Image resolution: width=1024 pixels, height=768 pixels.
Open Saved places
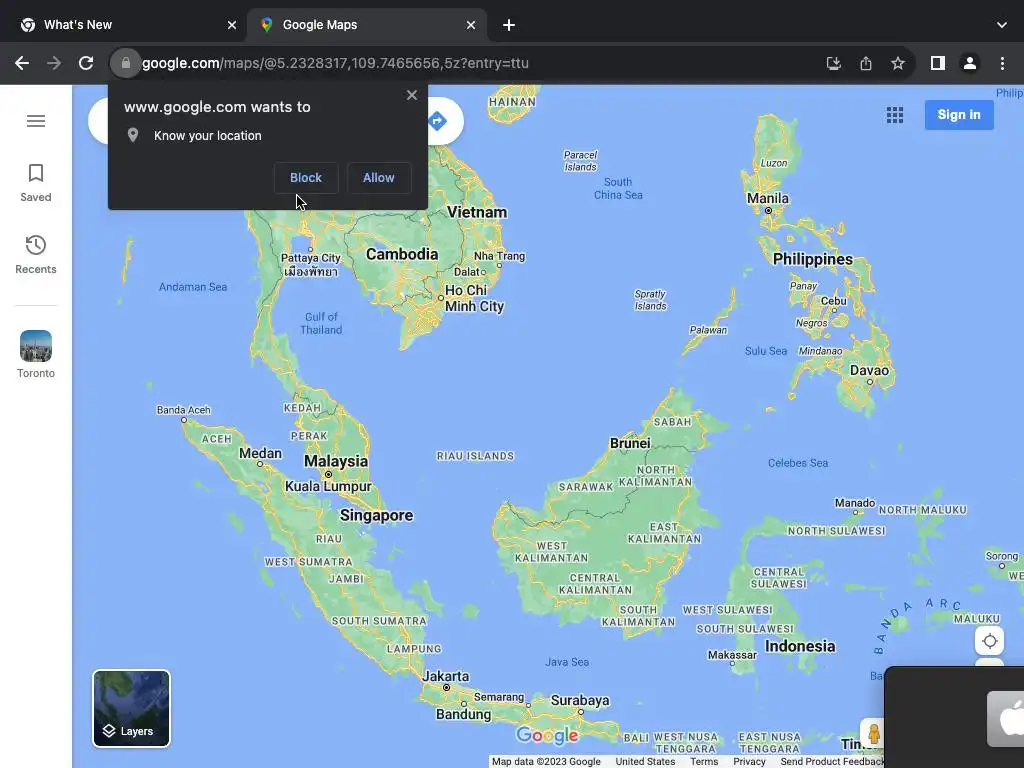pos(36,183)
